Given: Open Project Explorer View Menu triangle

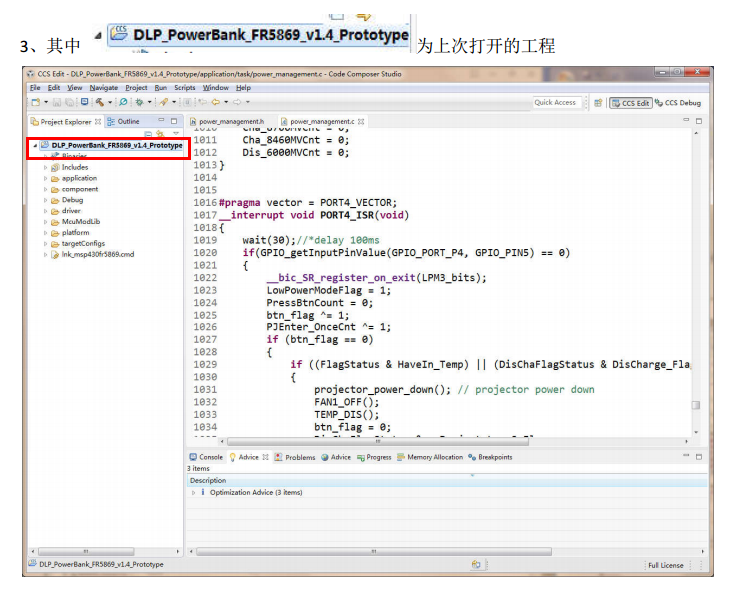Looking at the screenshot, I should pos(176,134).
